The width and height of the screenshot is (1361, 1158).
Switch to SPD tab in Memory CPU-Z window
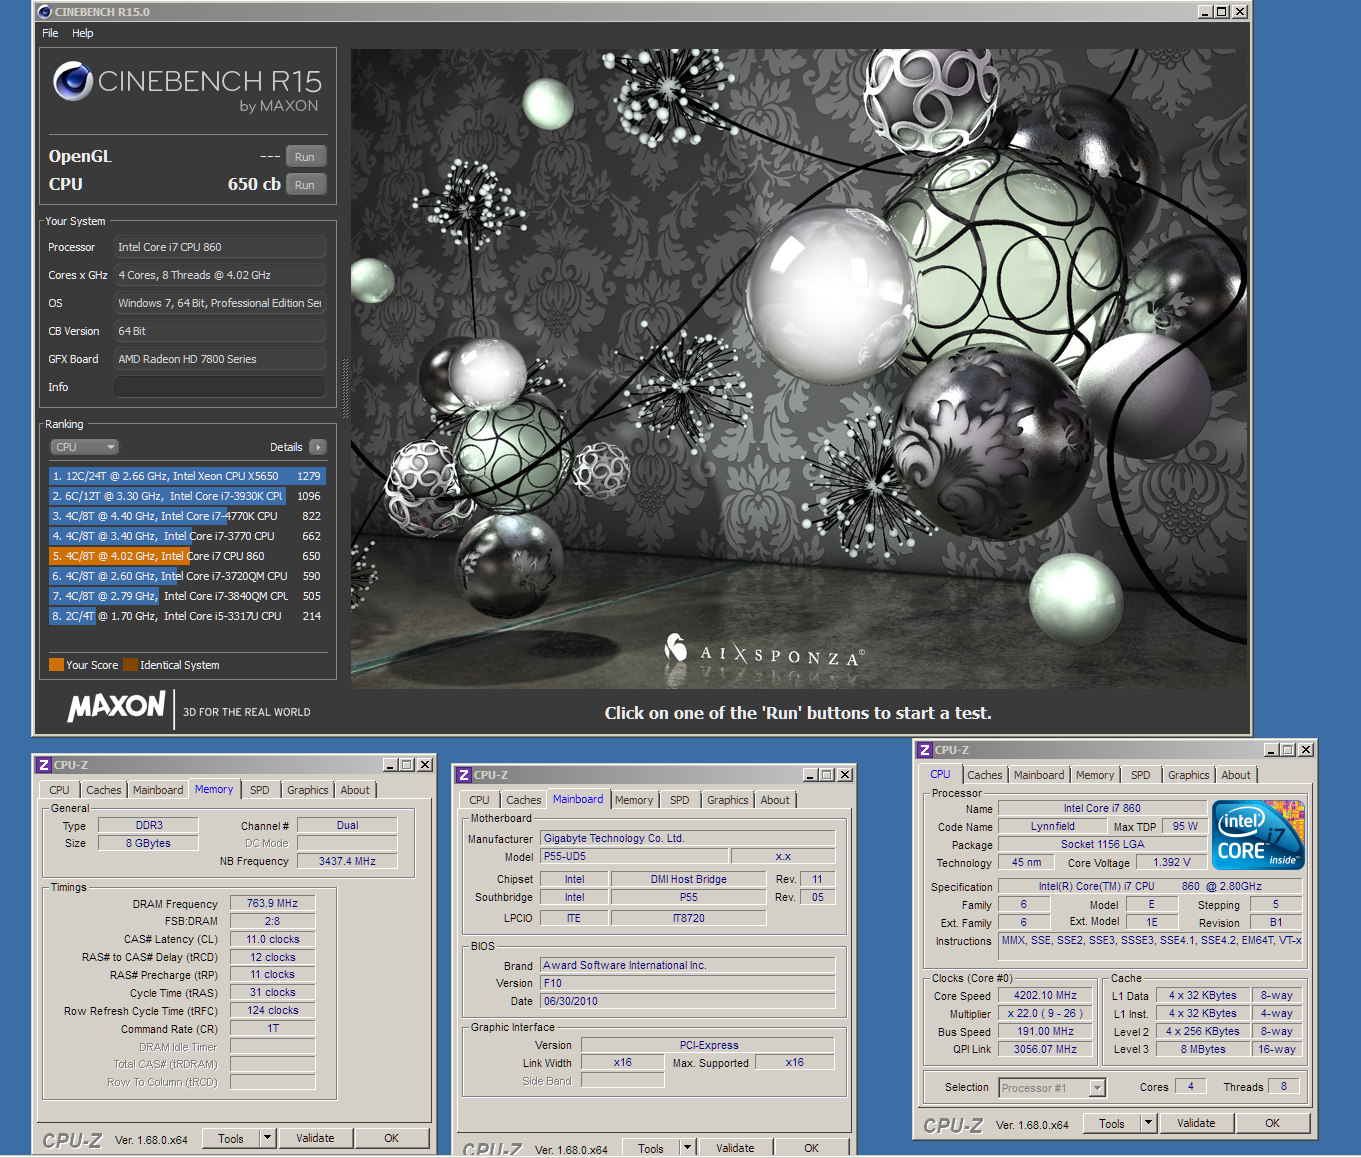260,790
